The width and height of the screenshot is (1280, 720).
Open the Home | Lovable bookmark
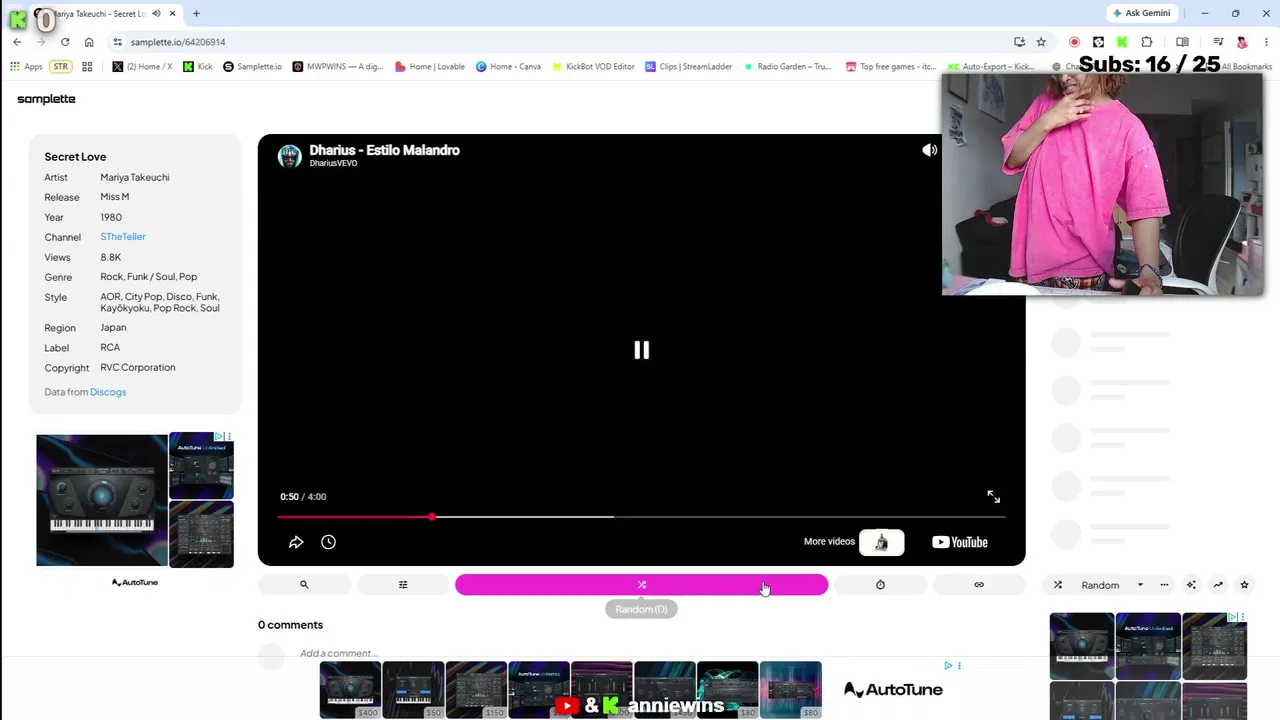(x=430, y=67)
